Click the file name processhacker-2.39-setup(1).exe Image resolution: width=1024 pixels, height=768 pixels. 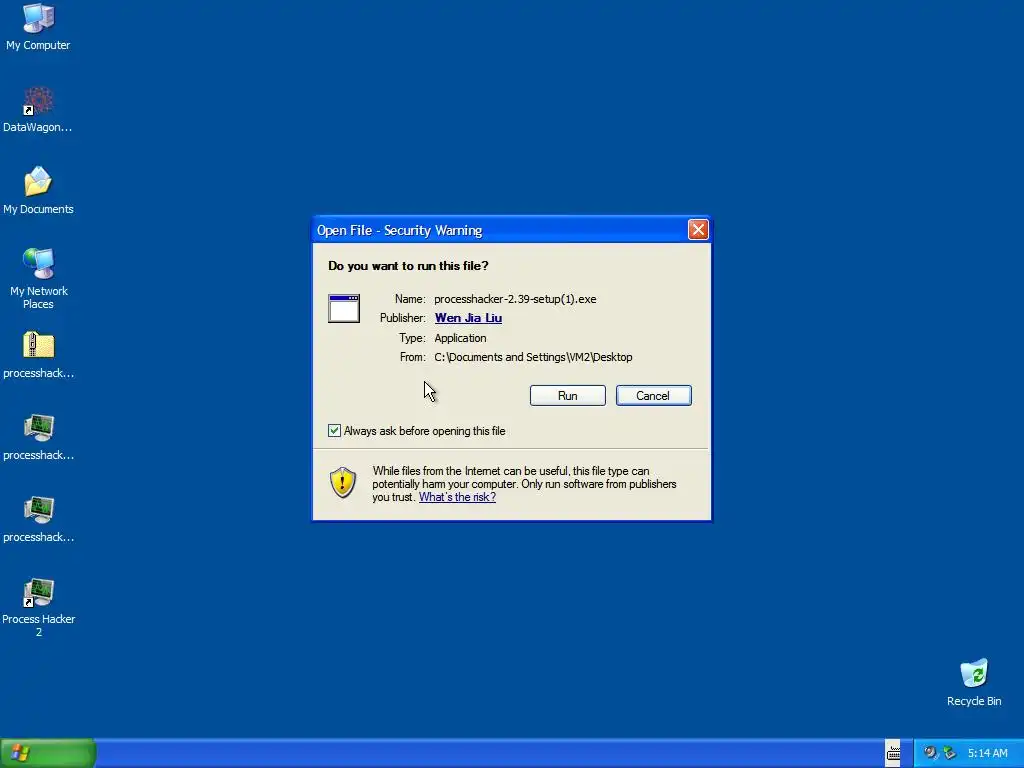click(x=515, y=299)
